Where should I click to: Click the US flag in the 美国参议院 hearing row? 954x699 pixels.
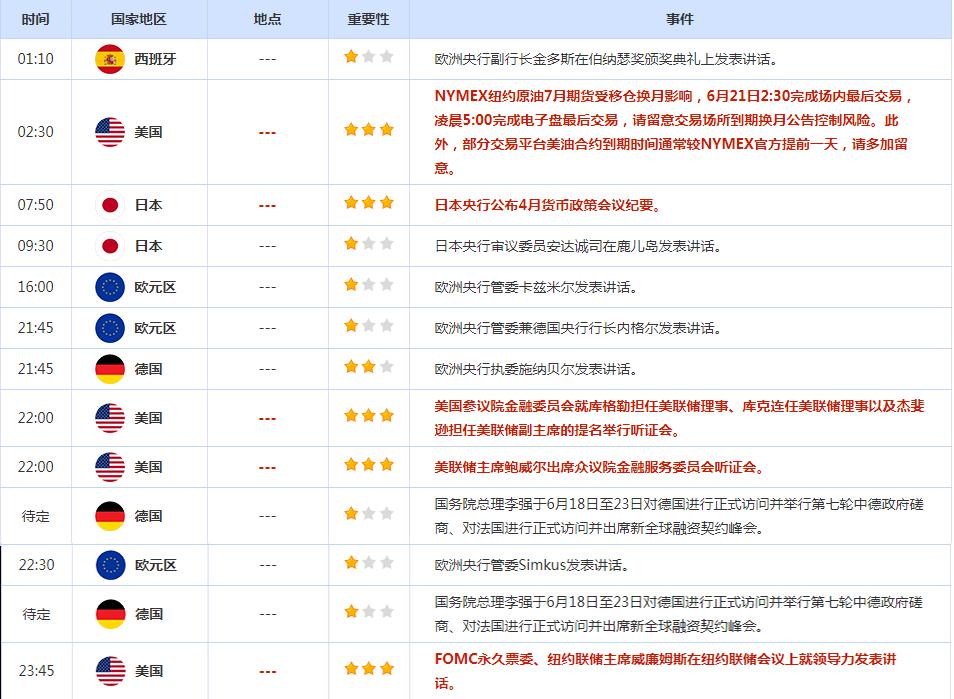pos(110,418)
